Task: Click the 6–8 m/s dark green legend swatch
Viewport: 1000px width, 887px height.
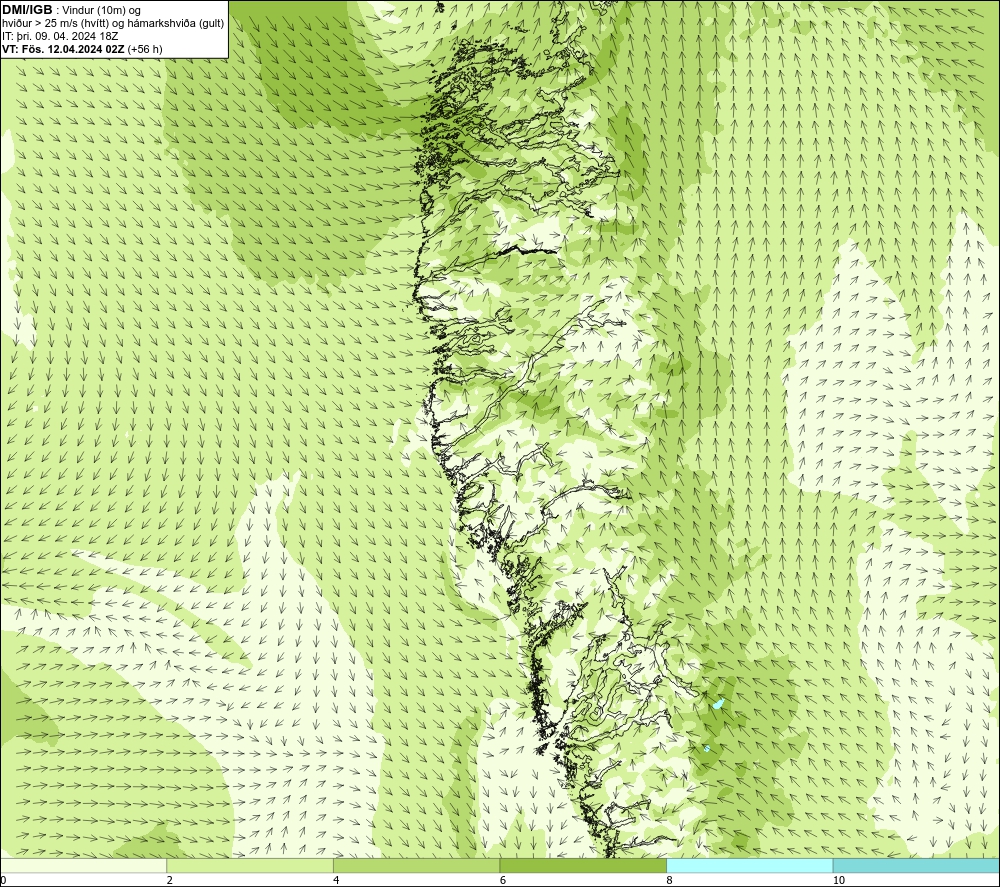Action: click(583, 865)
